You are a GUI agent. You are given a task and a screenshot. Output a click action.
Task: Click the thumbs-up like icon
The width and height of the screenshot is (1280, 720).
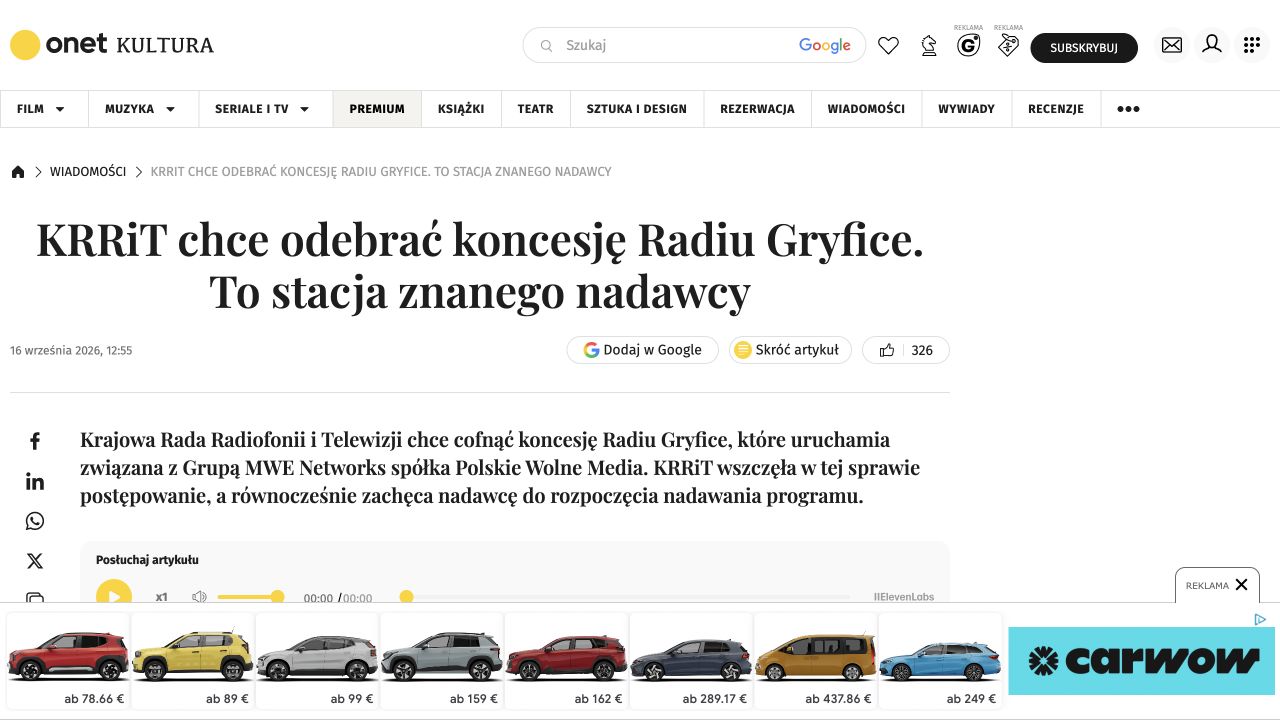tap(887, 350)
